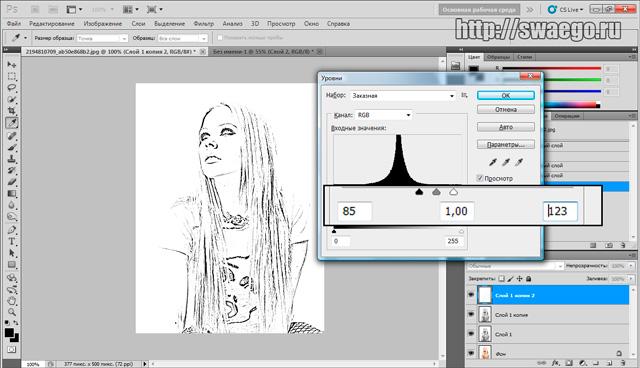Viewport: 640px width, 368px height.
Task: Open layer styles fx menu
Action: 556,363
